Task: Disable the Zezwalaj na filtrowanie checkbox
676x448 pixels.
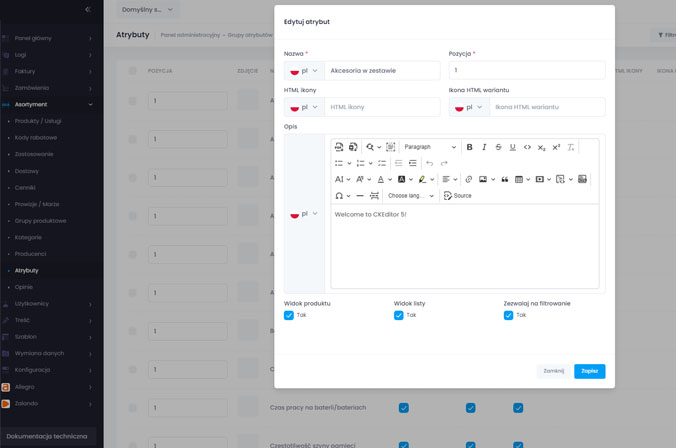Action: click(x=508, y=315)
